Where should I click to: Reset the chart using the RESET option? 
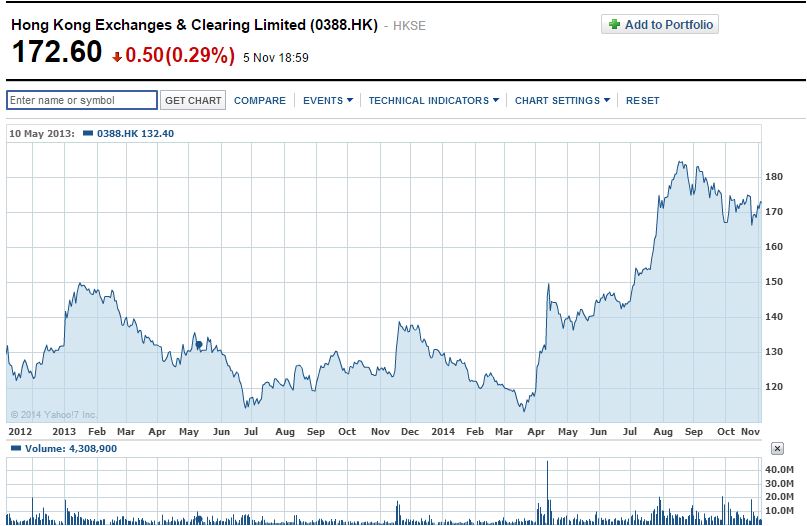643,100
